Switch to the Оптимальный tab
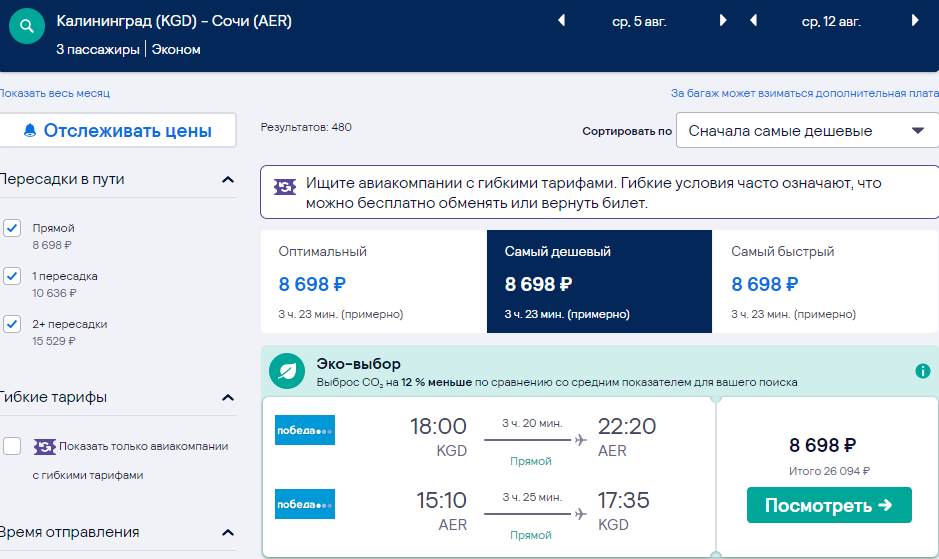The height and width of the screenshot is (559, 939). [374, 282]
